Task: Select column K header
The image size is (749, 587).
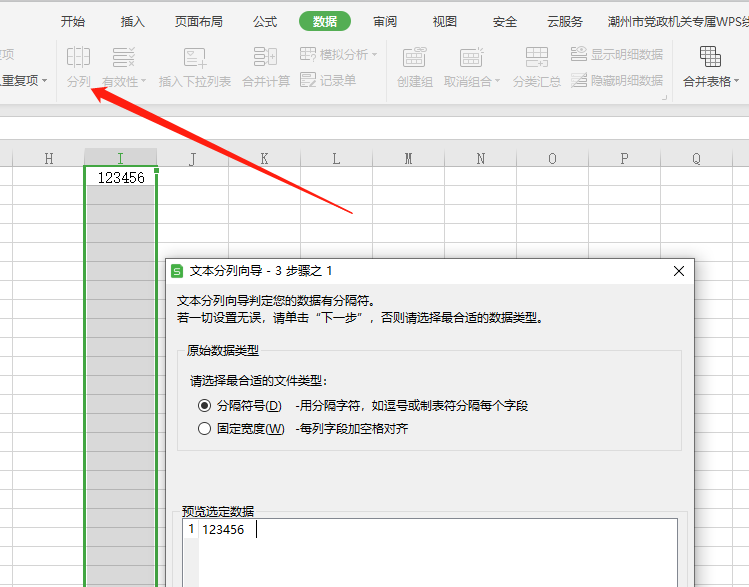Action: [264, 158]
